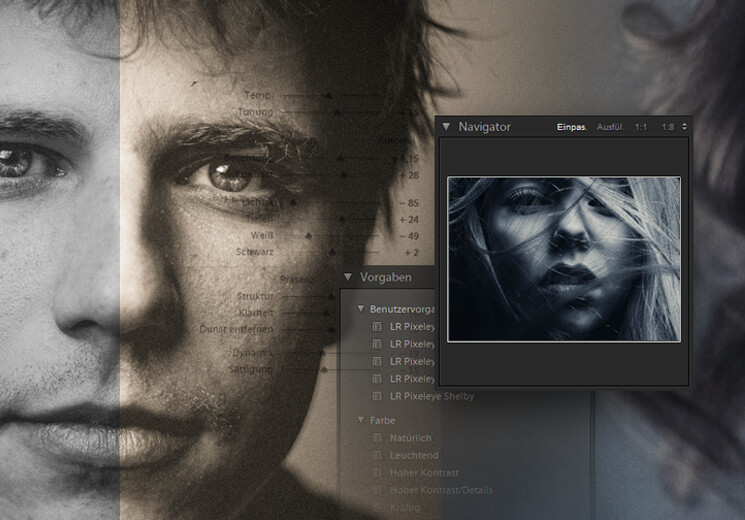Click the preset icon beside Leuchtend
Image resolution: width=745 pixels, height=520 pixels.
(x=377, y=455)
